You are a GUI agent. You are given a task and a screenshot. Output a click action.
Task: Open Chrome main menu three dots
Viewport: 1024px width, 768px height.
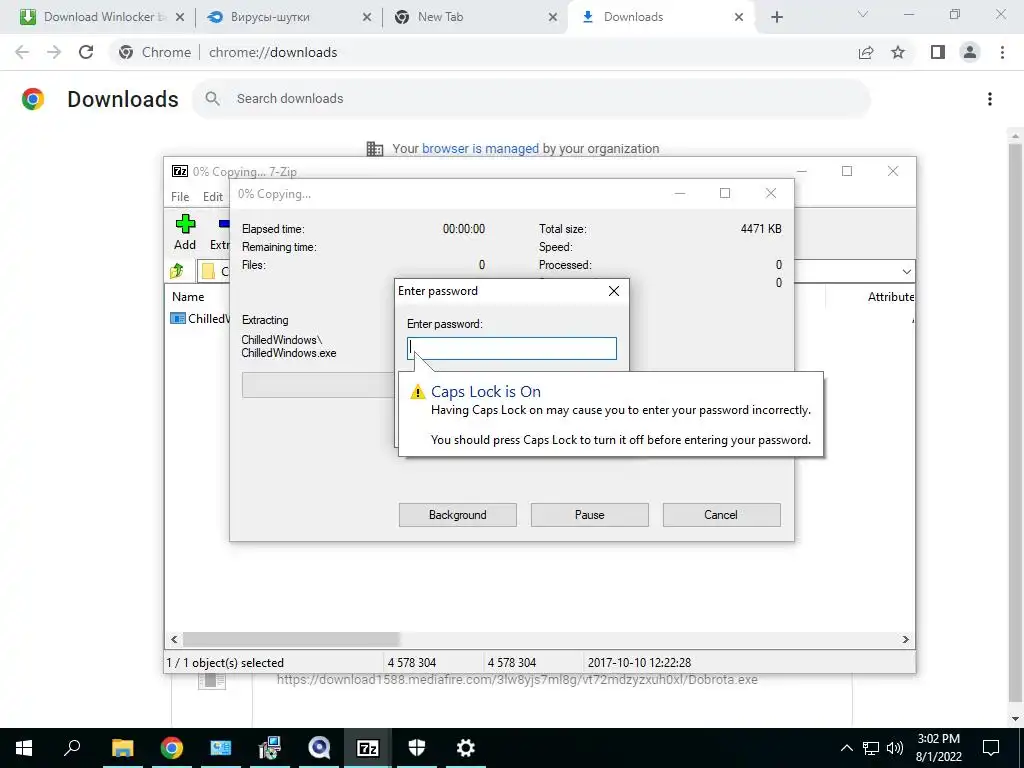pyautogui.click(x=1002, y=52)
